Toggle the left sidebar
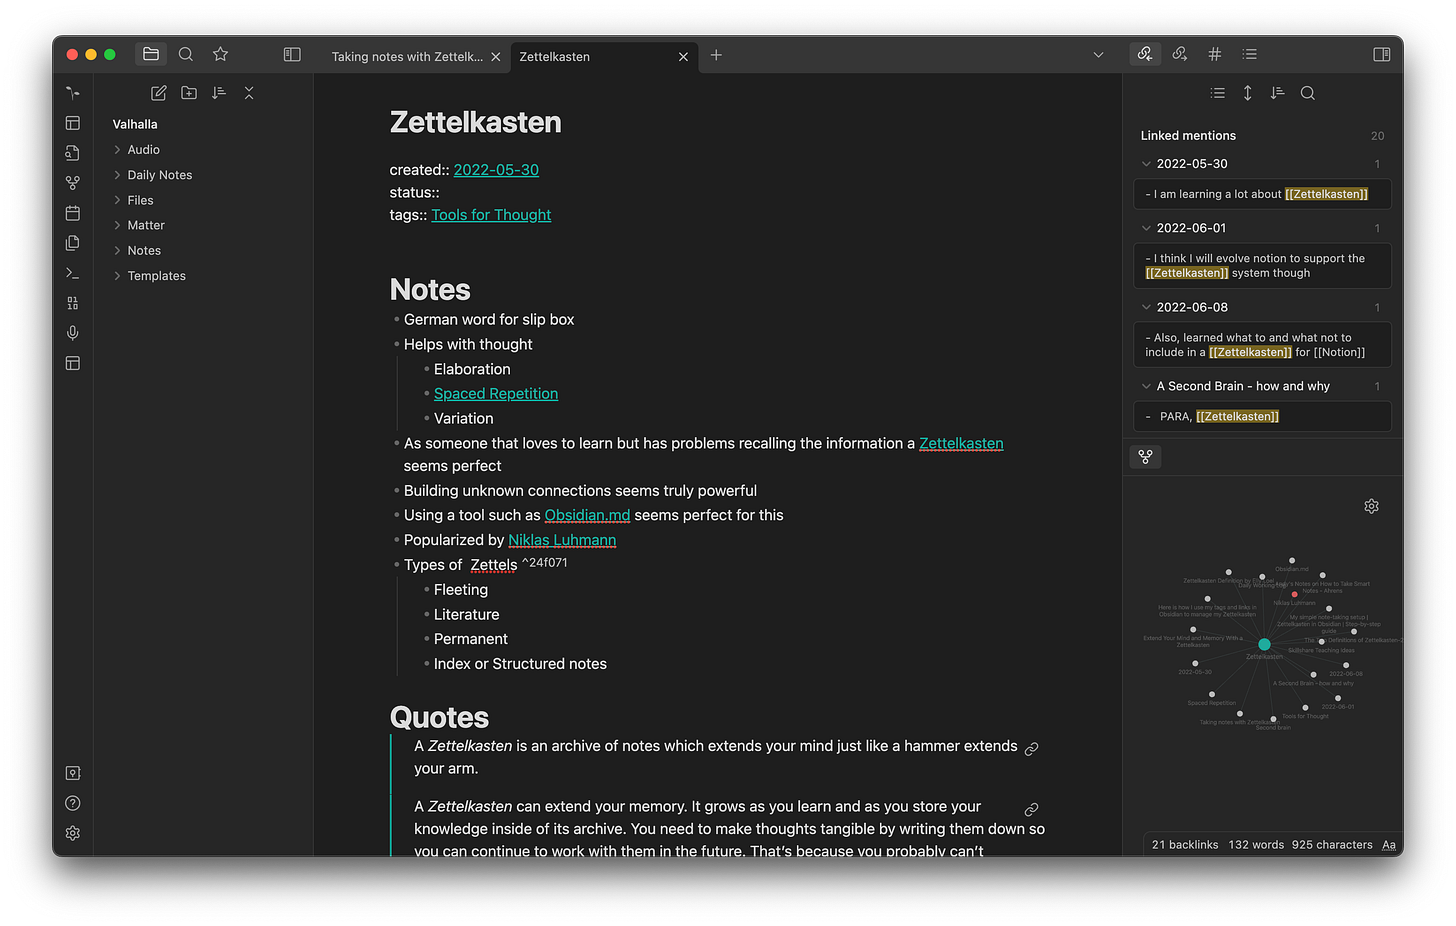The image size is (1456, 926). tap(292, 54)
